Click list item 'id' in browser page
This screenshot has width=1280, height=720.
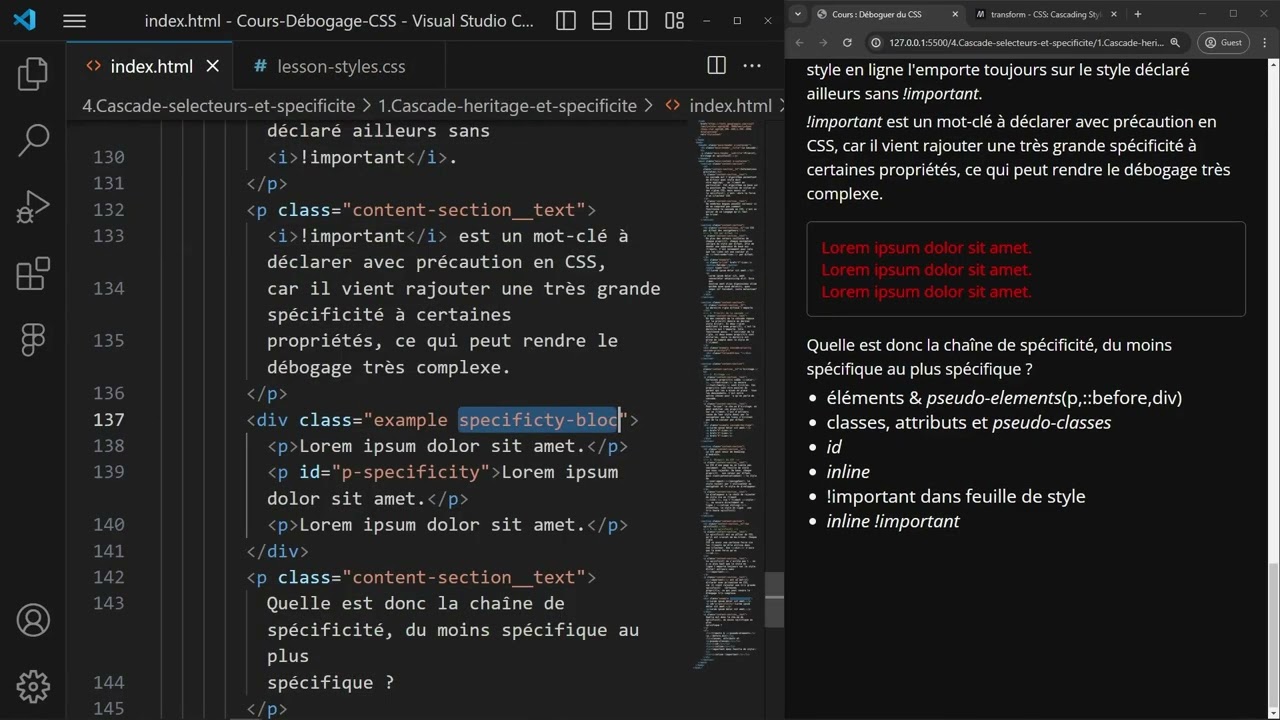click(x=834, y=447)
